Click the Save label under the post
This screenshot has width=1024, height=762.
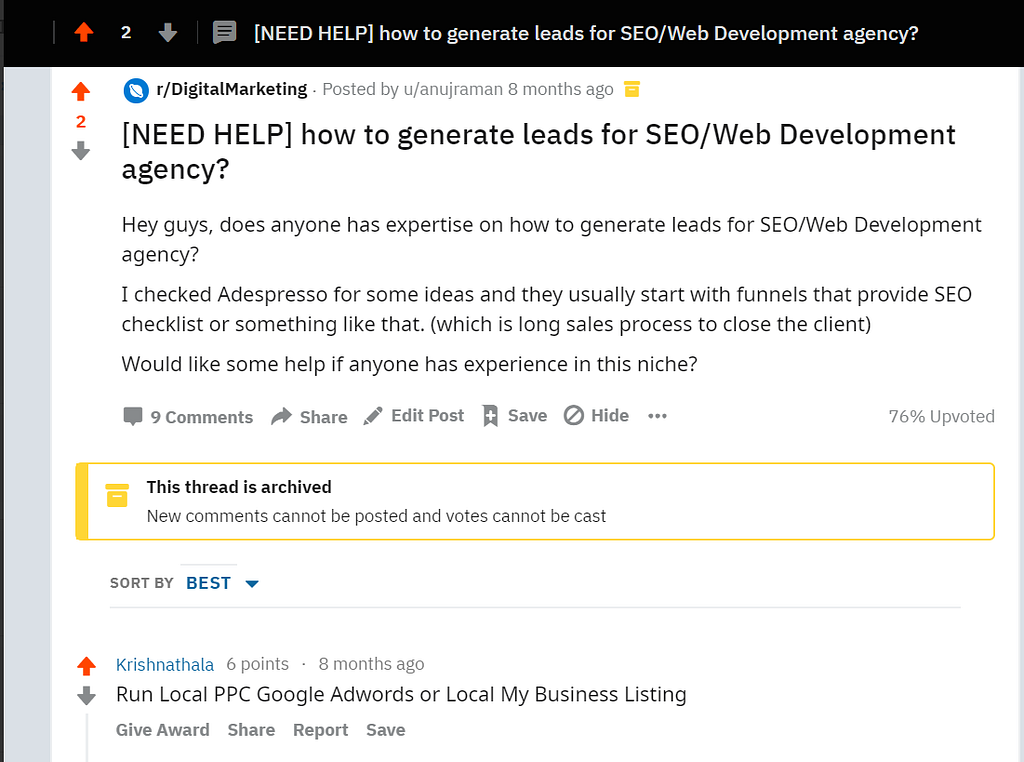point(527,416)
